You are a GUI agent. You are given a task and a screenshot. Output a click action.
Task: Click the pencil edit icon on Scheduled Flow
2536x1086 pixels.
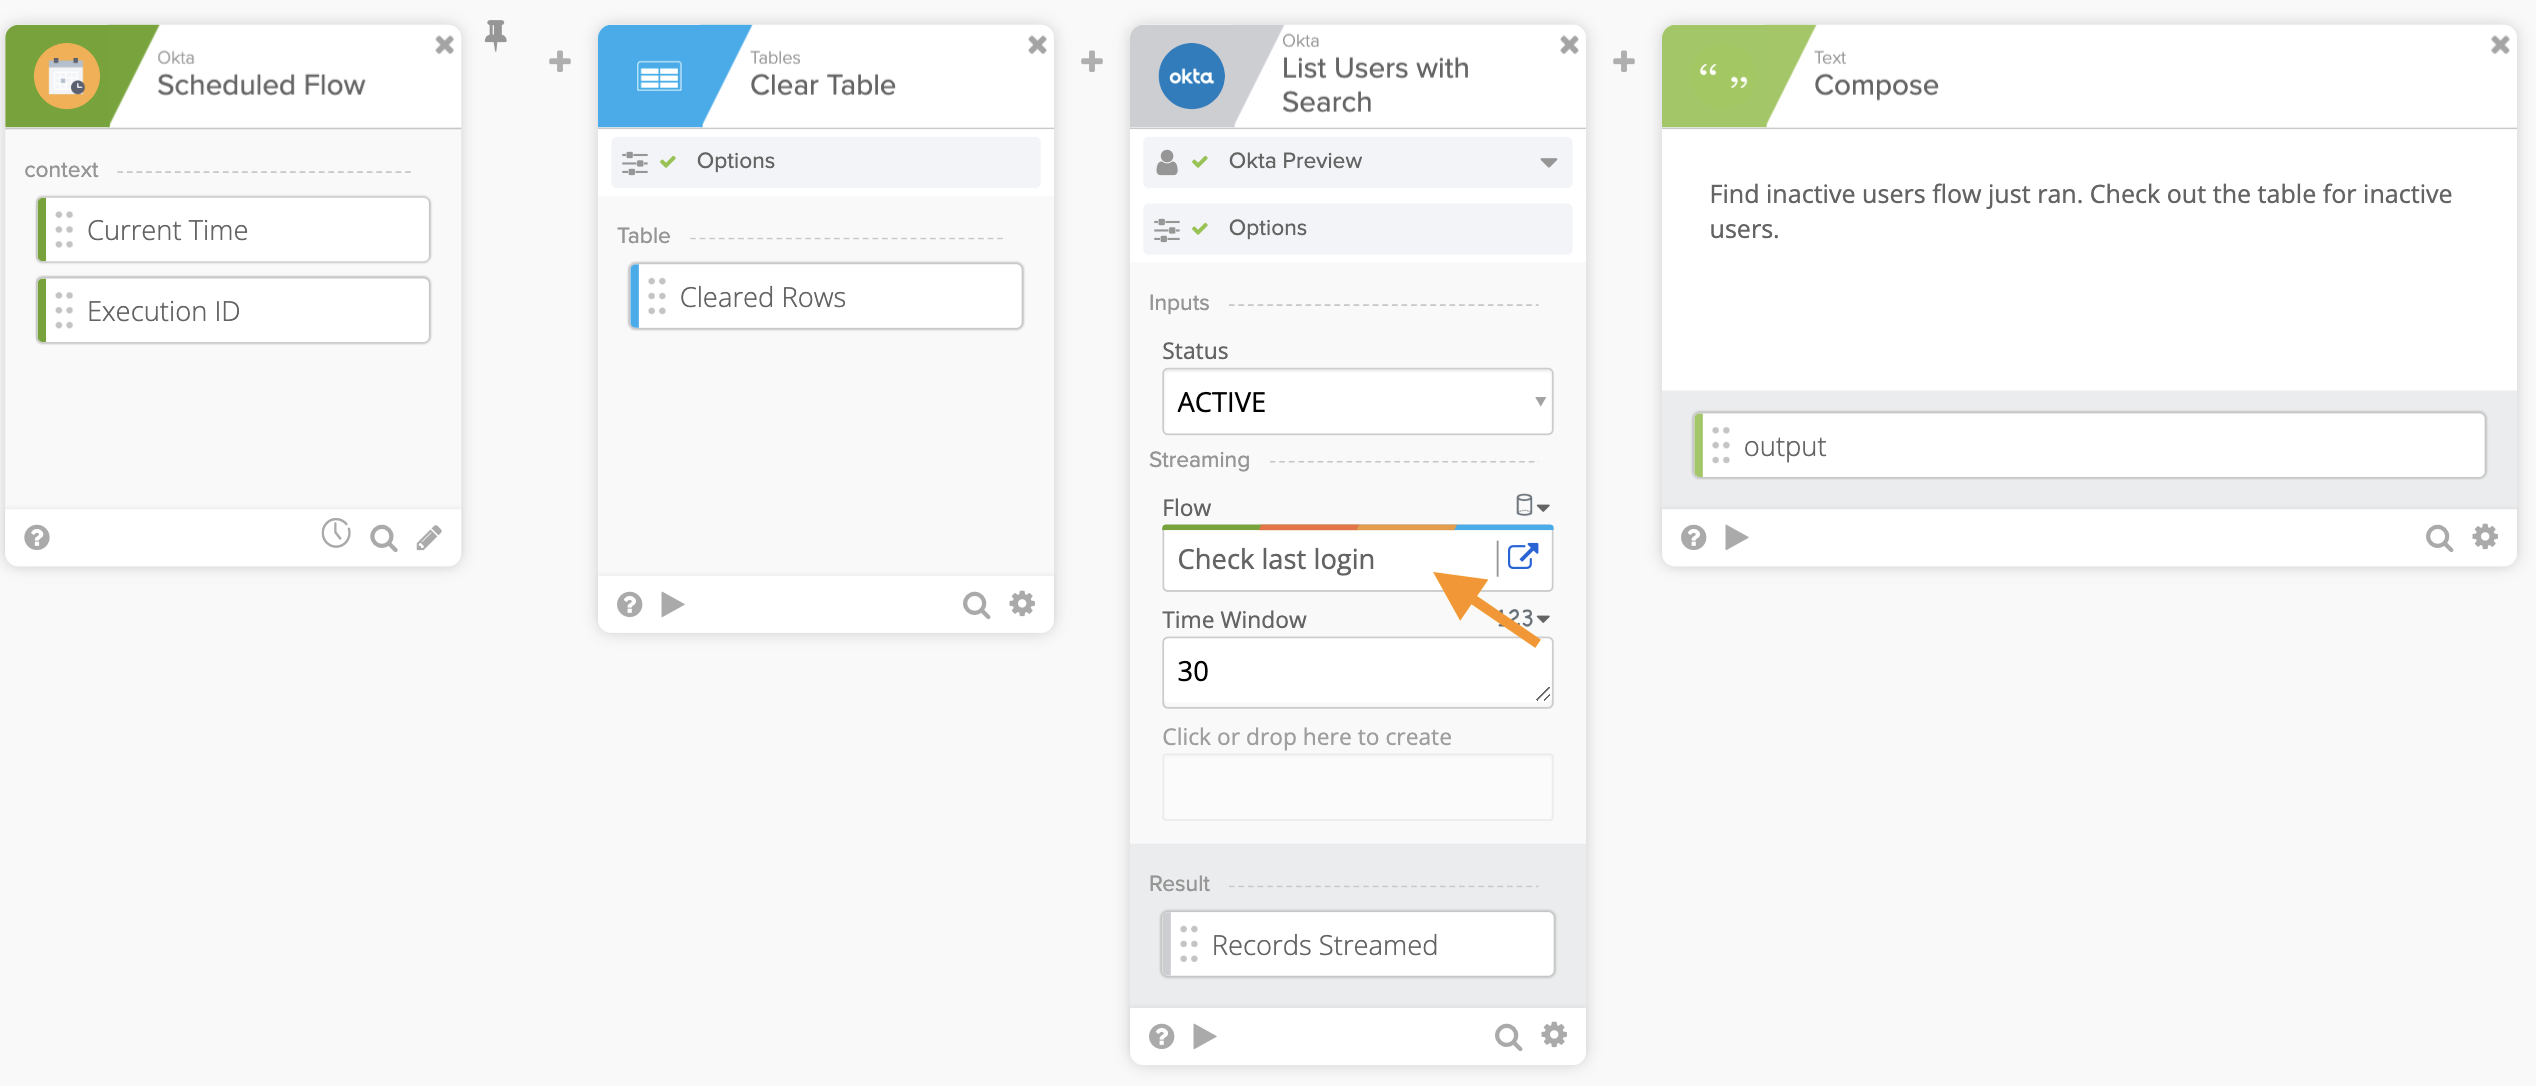click(x=429, y=538)
